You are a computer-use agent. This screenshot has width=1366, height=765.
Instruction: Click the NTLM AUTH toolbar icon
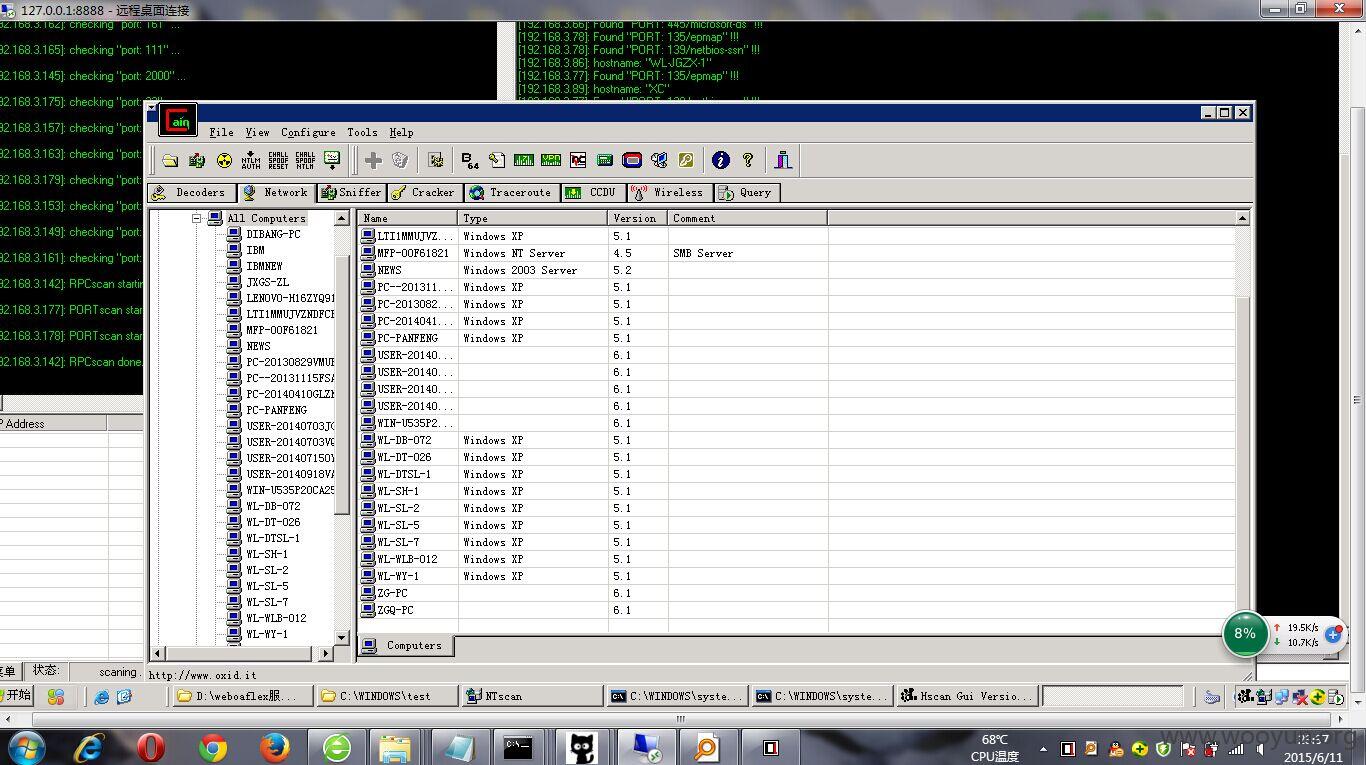click(251, 160)
